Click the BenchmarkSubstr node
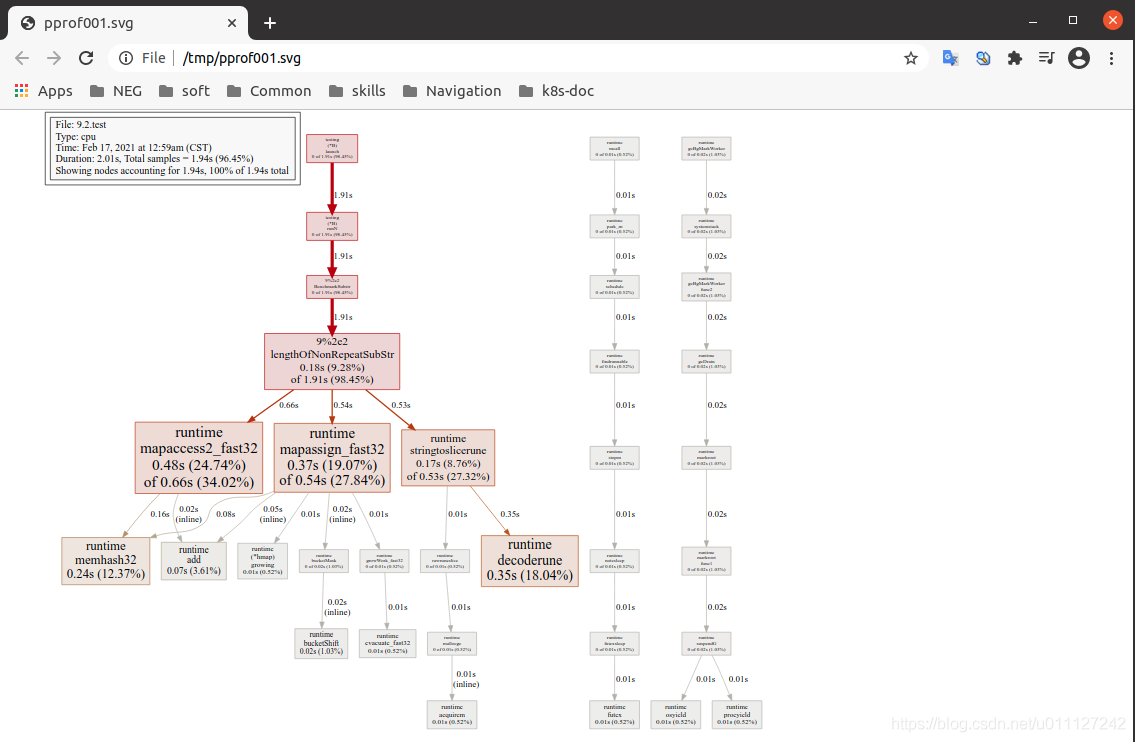Image resolution: width=1135 pixels, height=742 pixels. [x=332, y=287]
